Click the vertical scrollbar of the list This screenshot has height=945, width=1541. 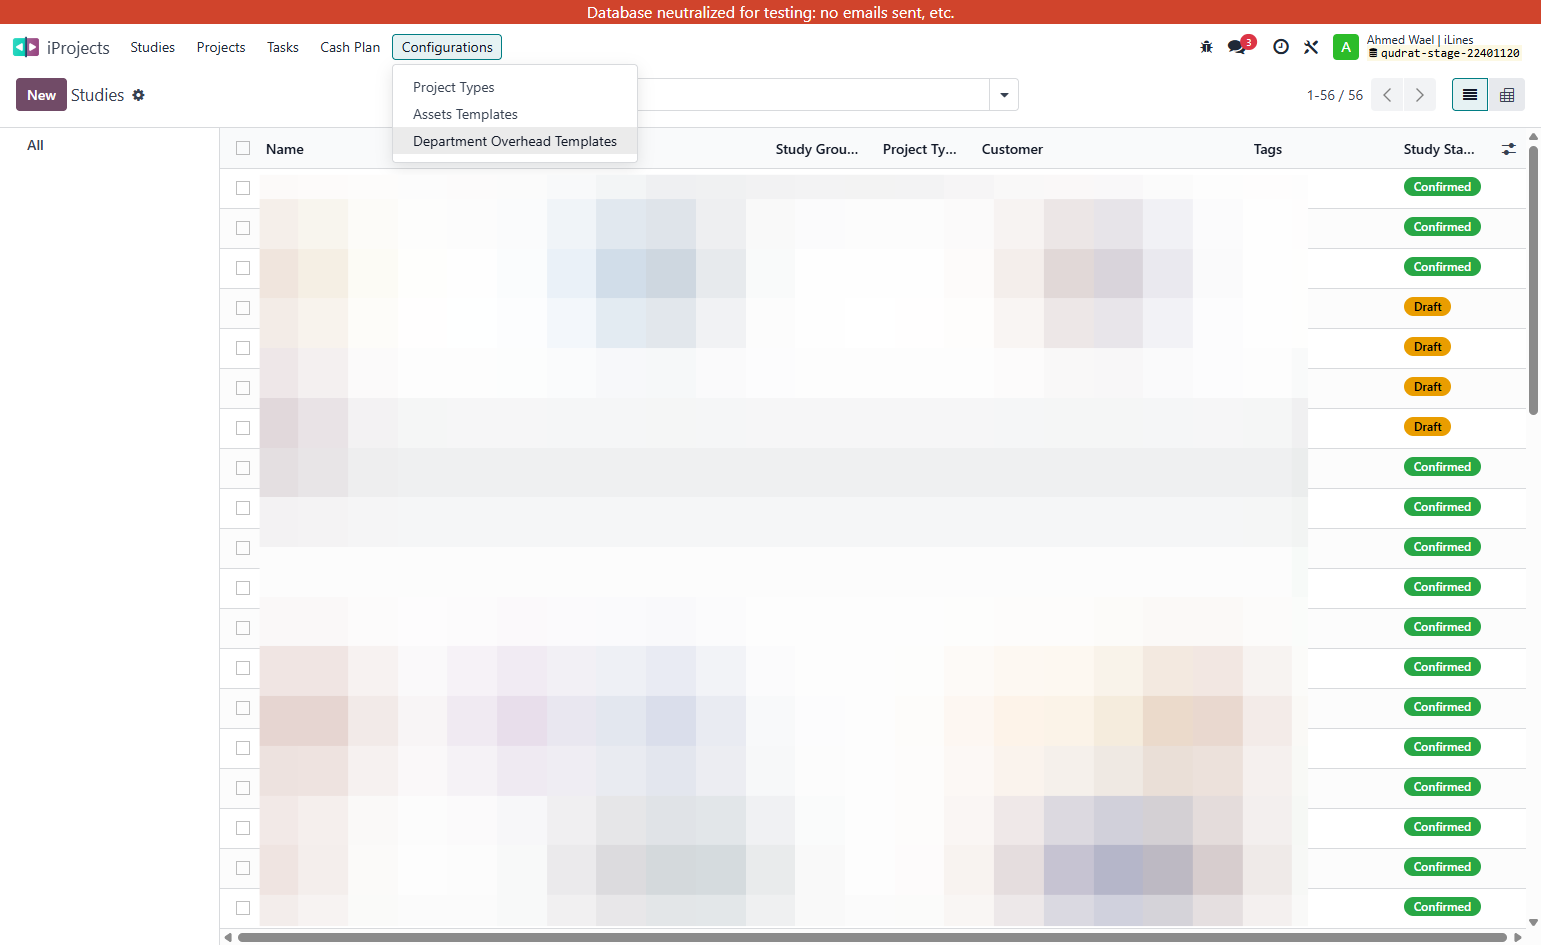tap(1533, 280)
